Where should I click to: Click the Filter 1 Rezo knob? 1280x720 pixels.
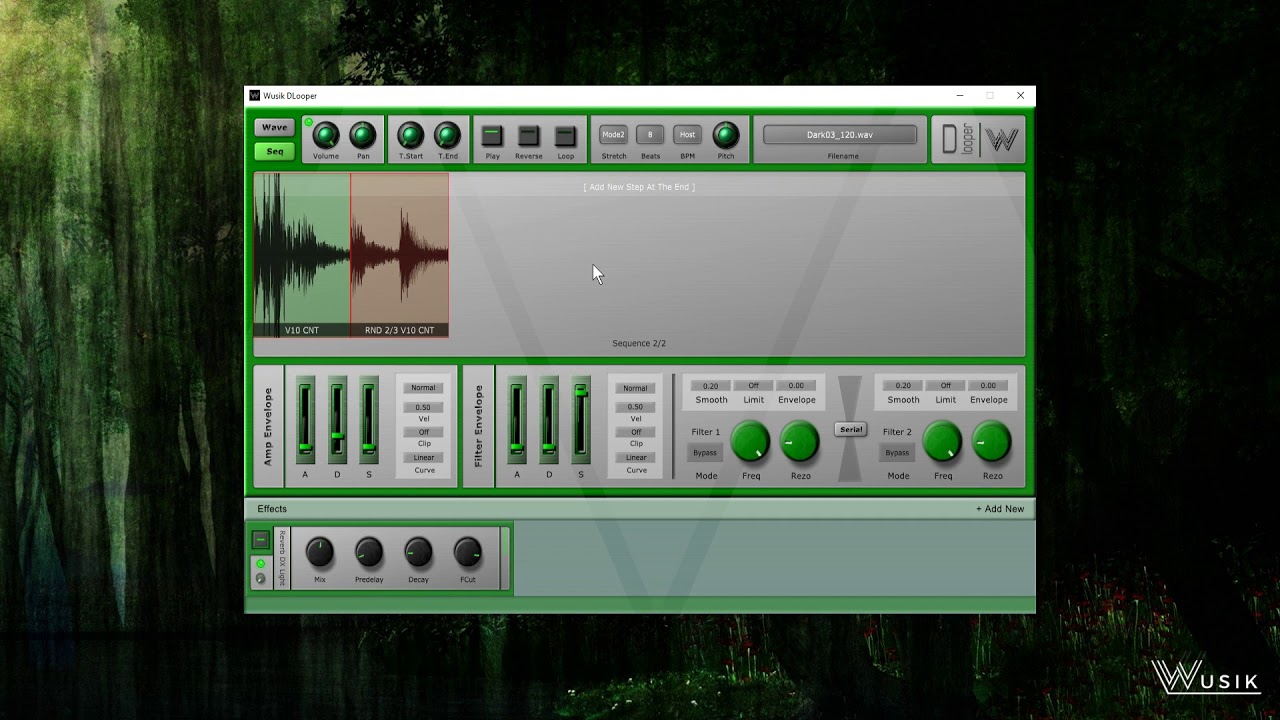point(800,442)
